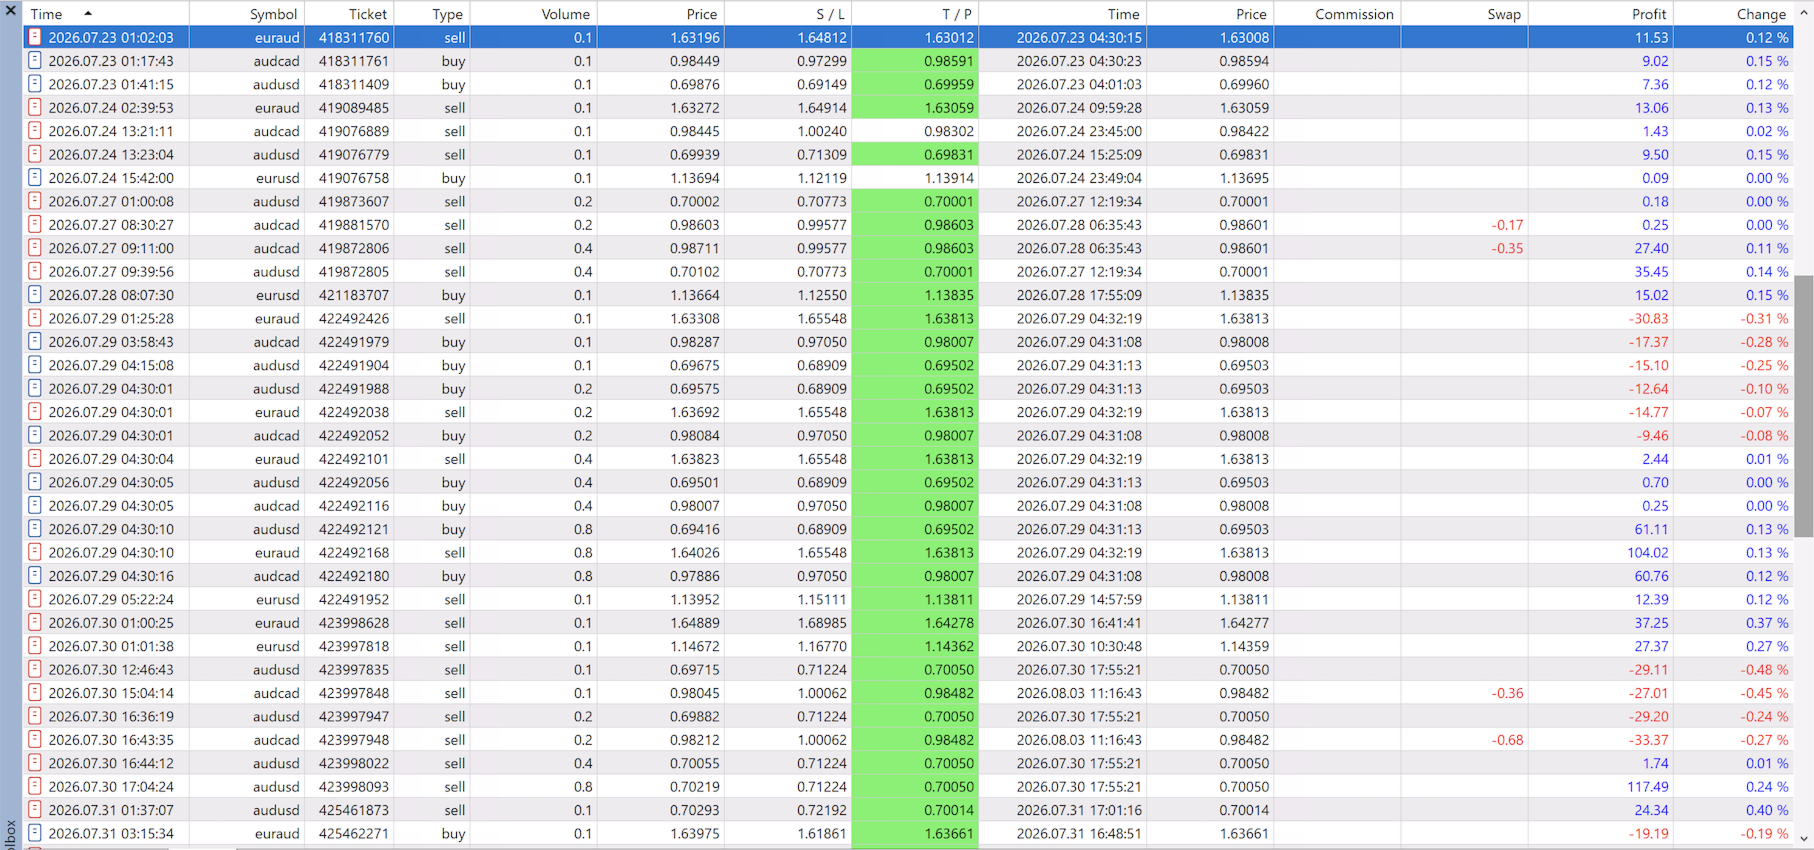Click the vertical scrollbar thumb
Image resolution: width=1814 pixels, height=850 pixels.
point(1804,406)
